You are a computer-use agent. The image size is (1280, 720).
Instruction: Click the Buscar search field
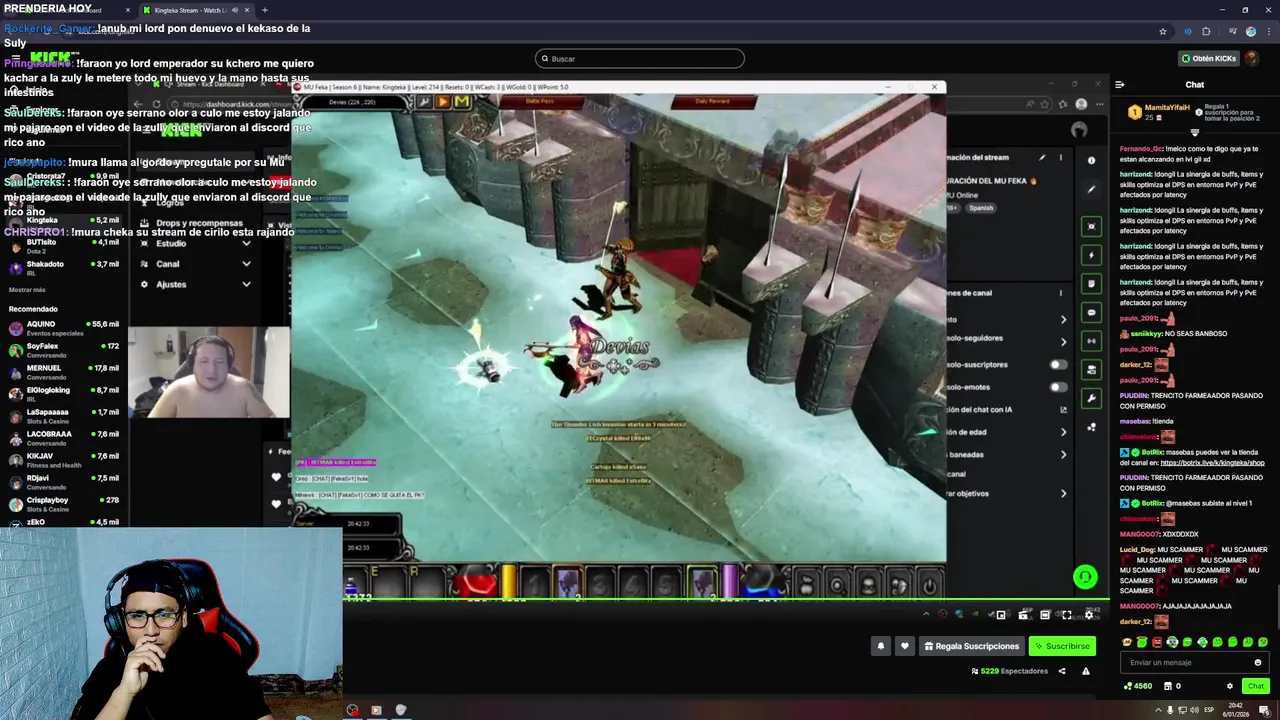640,58
